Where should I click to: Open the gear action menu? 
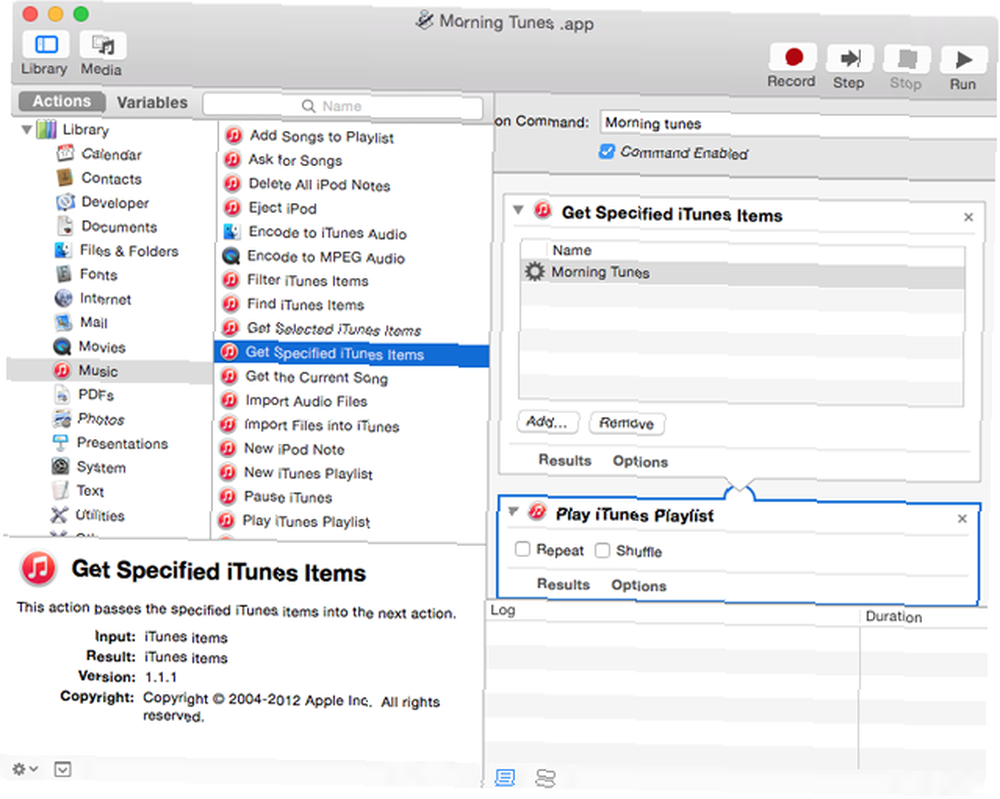click(26, 769)
